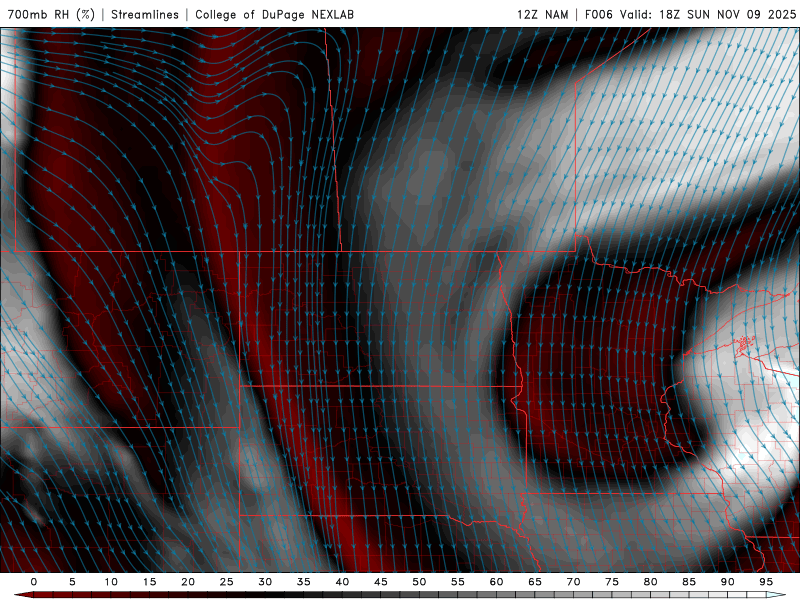800x600 pixels.
Task: Select the legend value "10"
Action: click(x=111, y=582)
